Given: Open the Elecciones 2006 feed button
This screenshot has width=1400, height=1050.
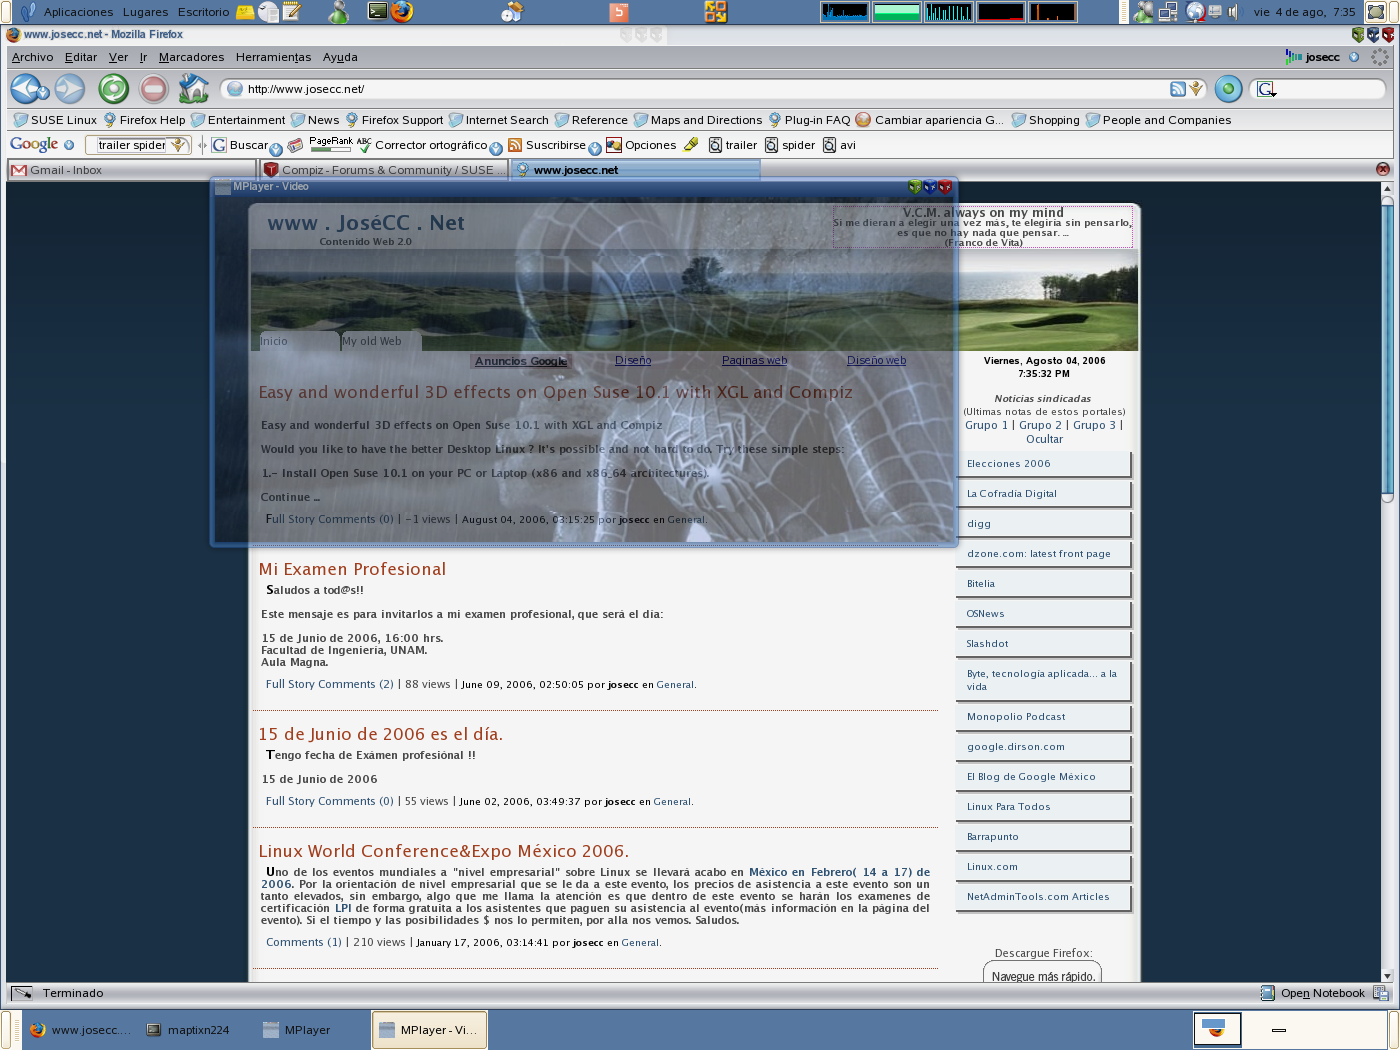Looking at the screenshot, I should click(x=1043, y=464).
